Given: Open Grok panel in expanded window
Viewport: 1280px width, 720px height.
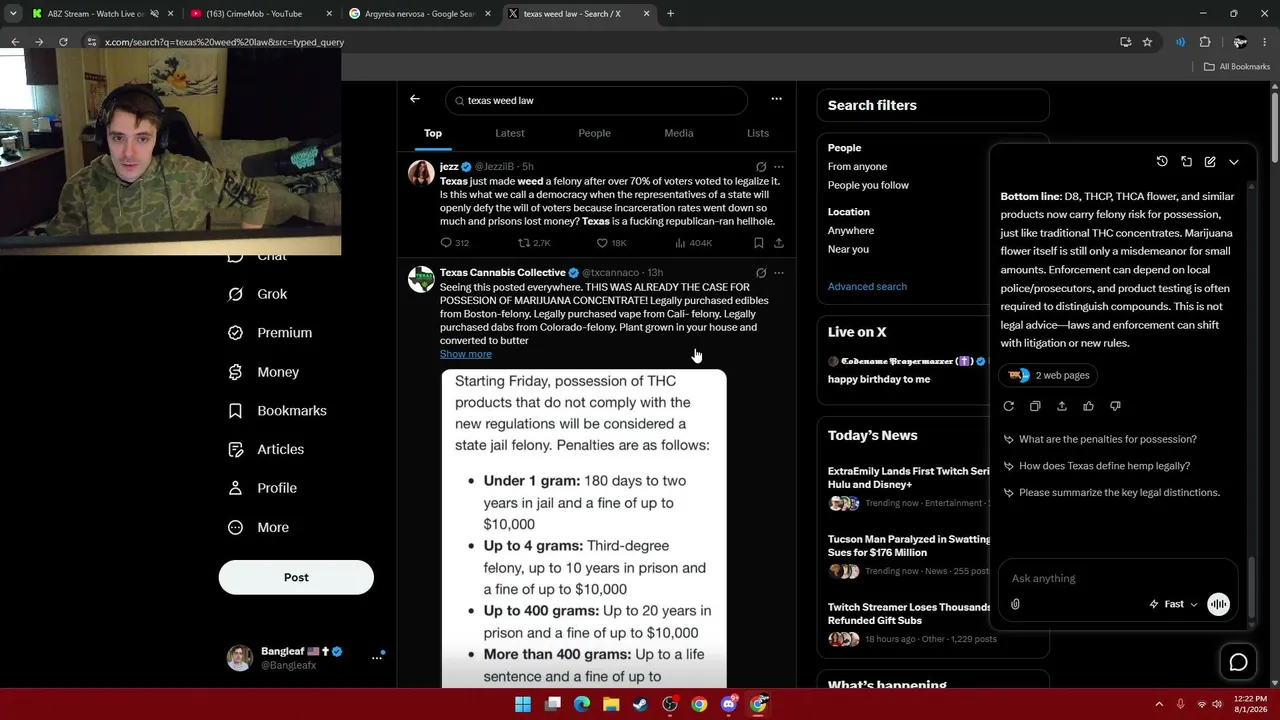Looking at the screenshot, I should point(1186,162).
